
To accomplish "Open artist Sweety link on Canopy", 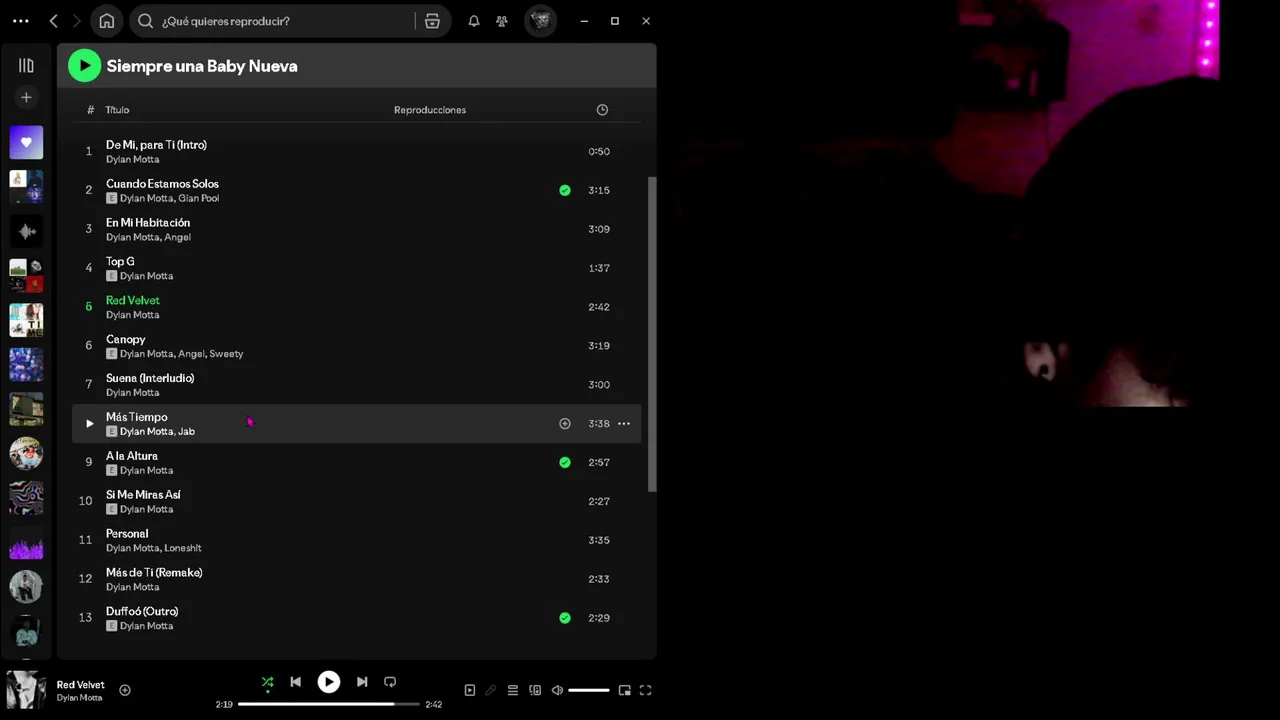I will click(226, 354).
